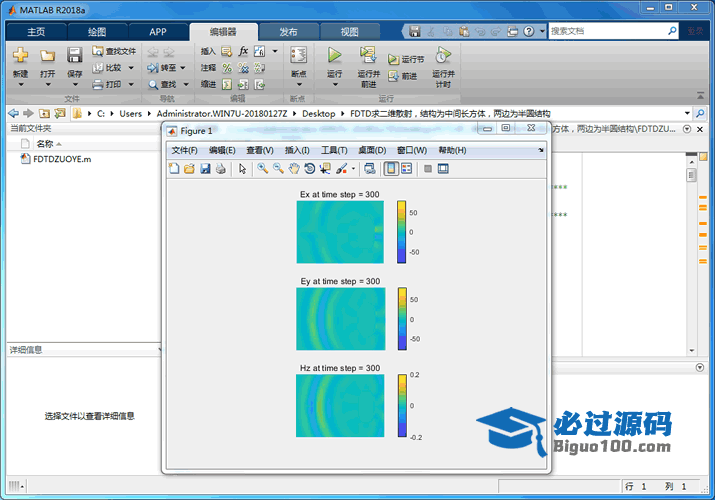Viewport: 715px width, 500px height.
Task: Toggle Insert Colorbar in figure toolbar
Action: [391, 169]
